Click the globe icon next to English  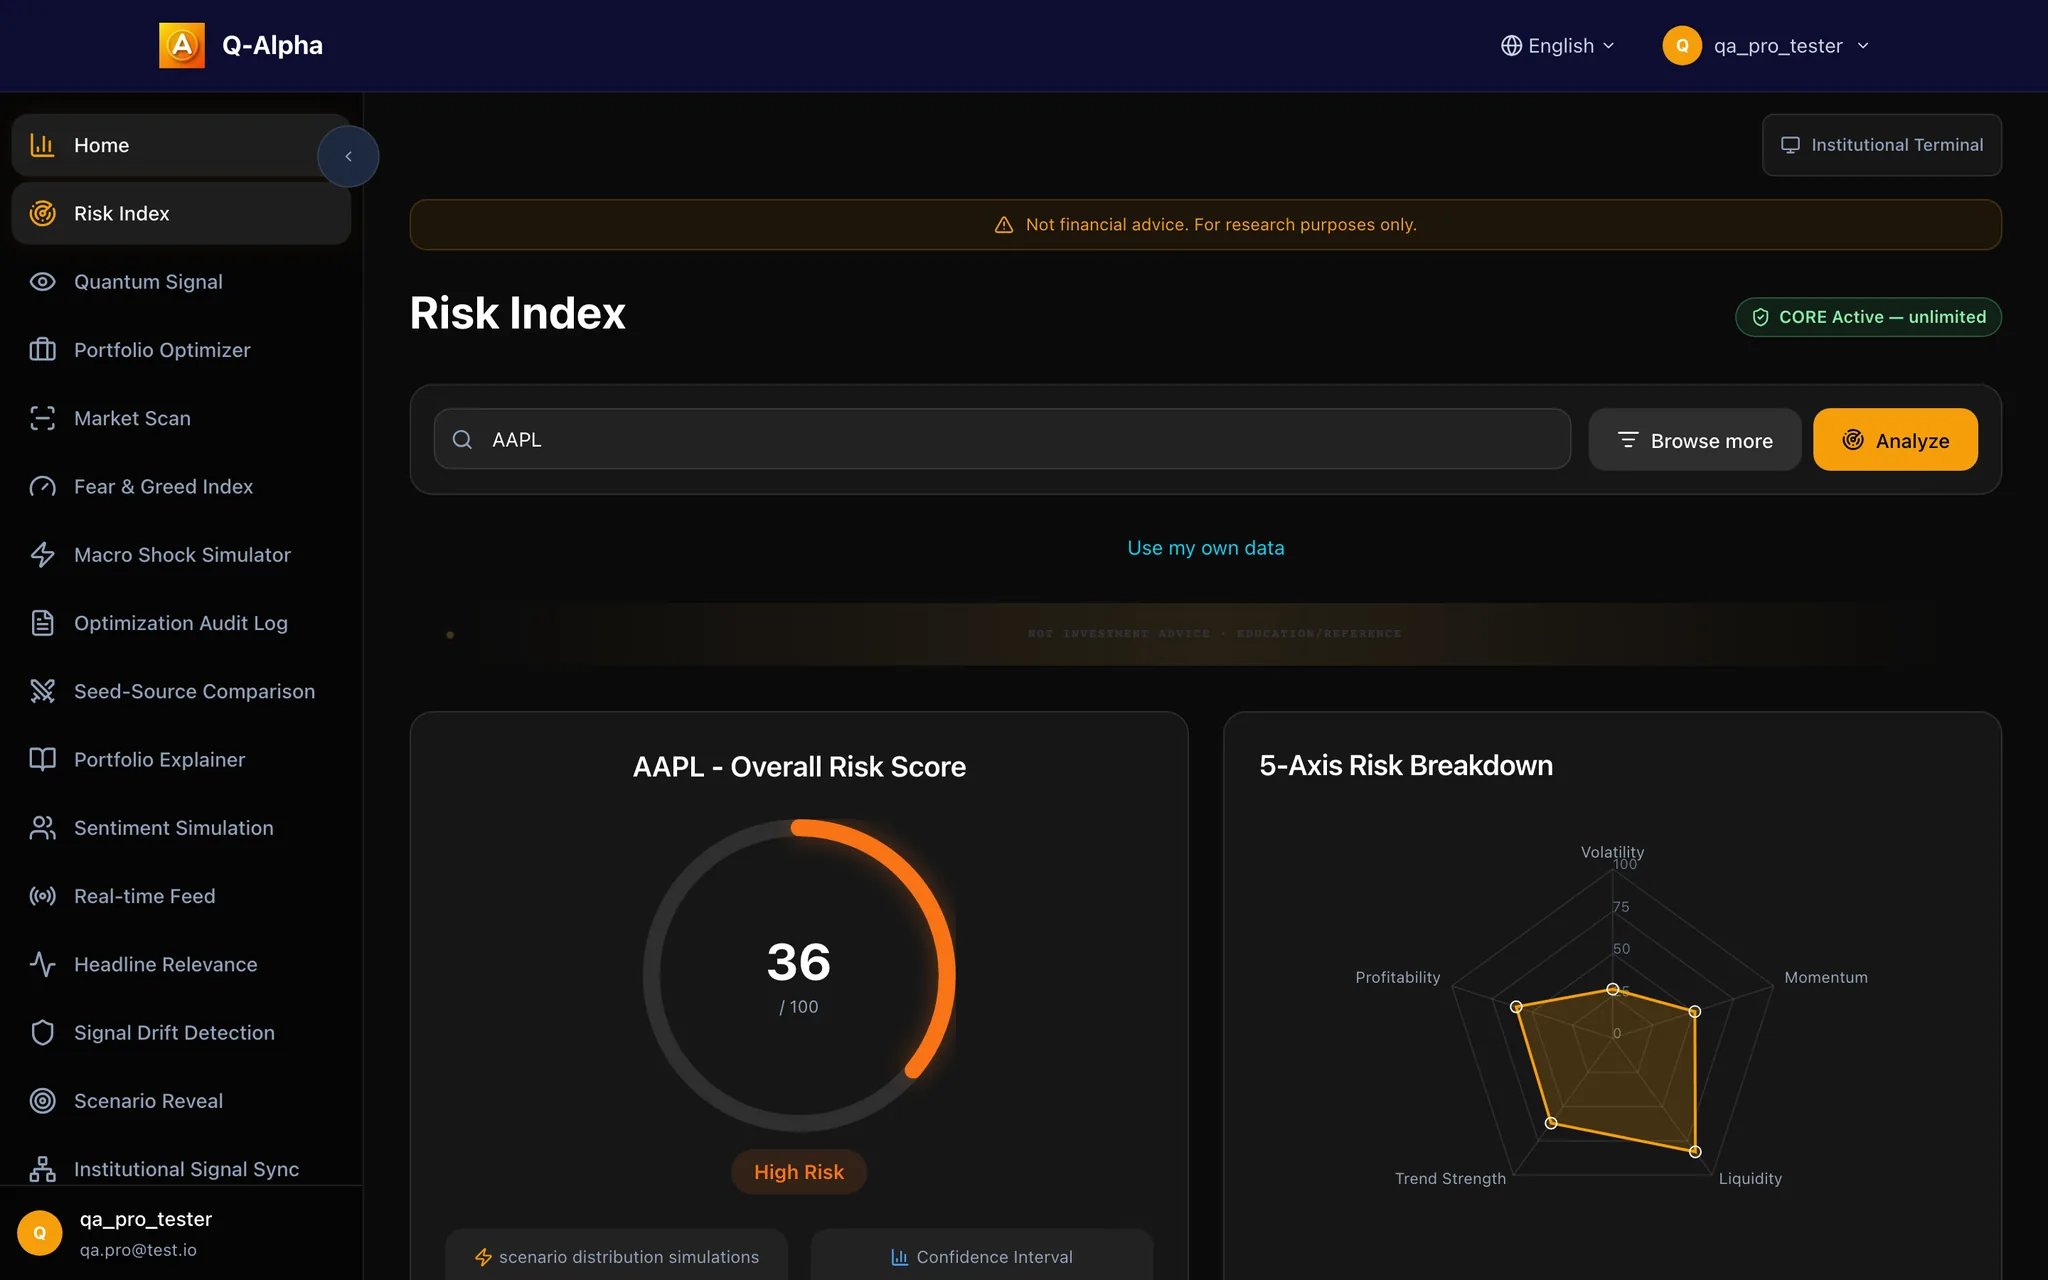pyautogui.click(x=1511, y=46)
